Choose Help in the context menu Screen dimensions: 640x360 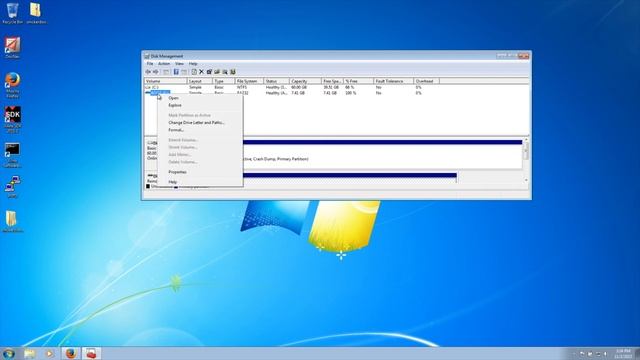[200, 182]
